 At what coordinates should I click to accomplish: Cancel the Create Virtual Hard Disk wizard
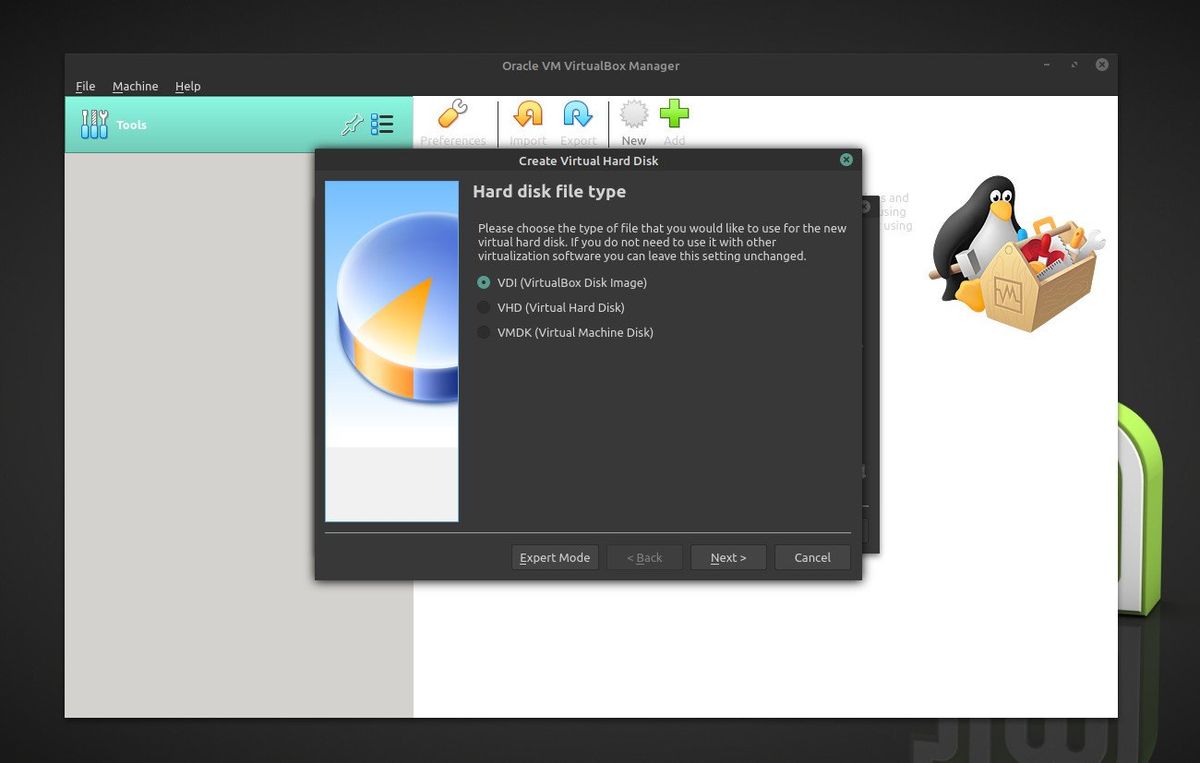[812, 557]
